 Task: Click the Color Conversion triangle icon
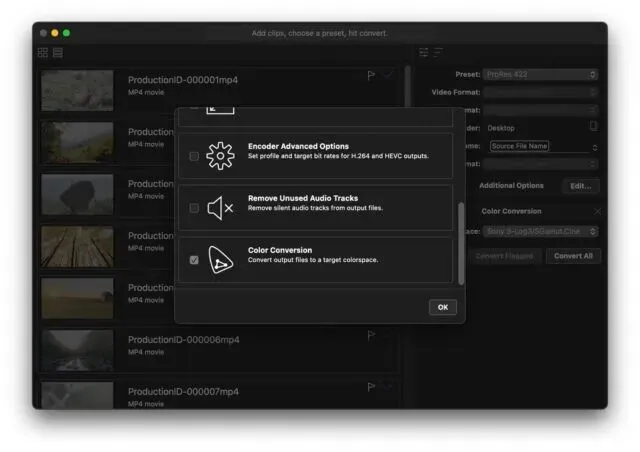point(220,260)
